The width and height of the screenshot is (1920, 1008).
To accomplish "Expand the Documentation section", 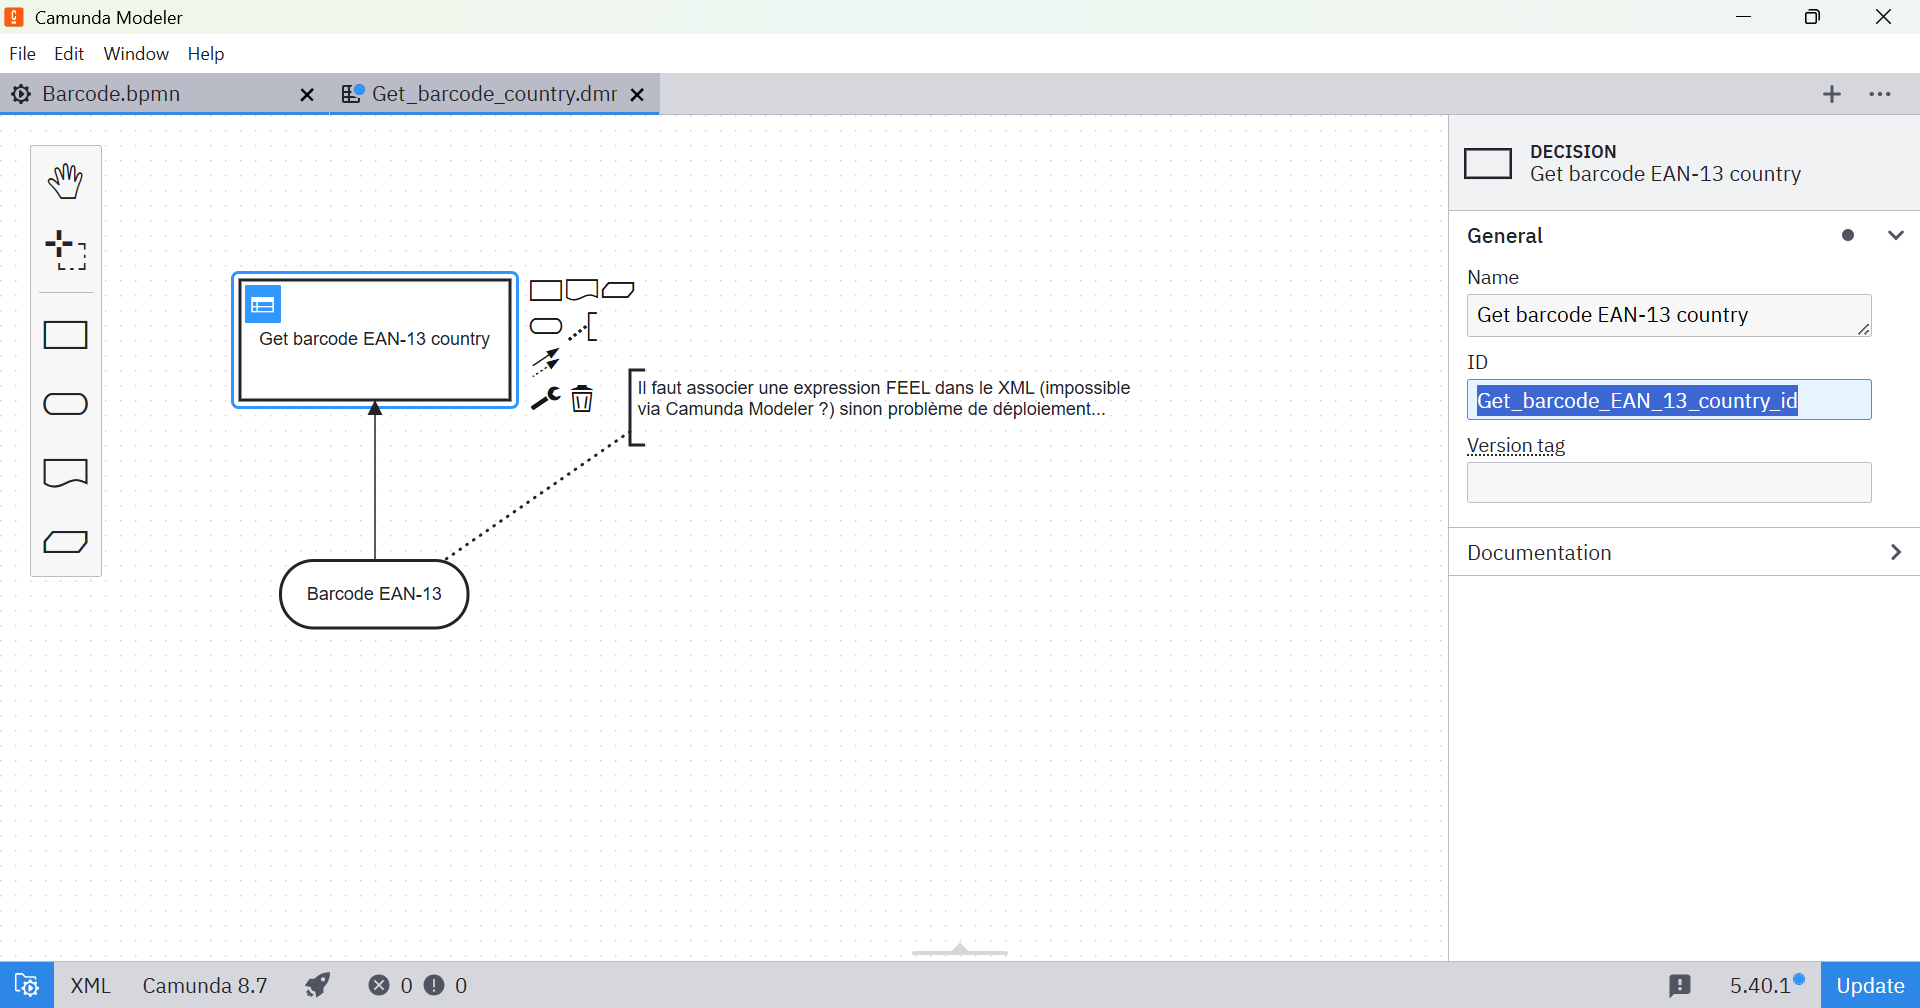I will pyautogui.click(x=1895, y=553).
